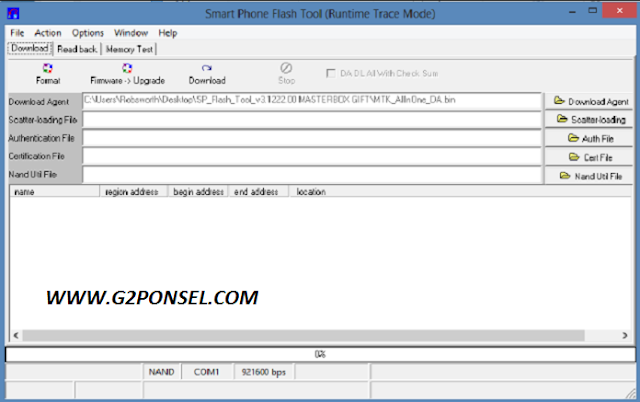Screen dimensions: 640x402
Task: Click the Format toolbar icon
Action: [x=48, y=68]
